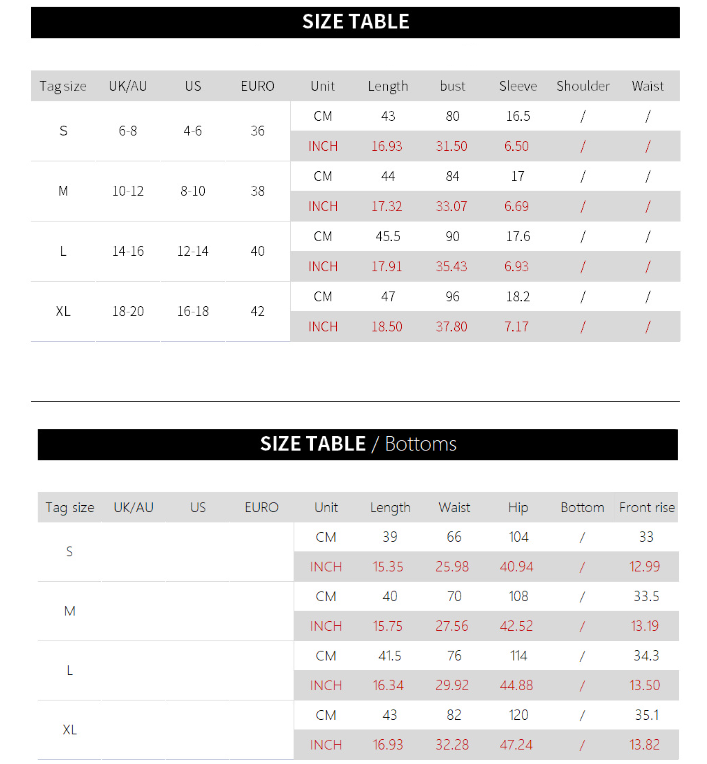This screenshot has width=707, height=764.
Task: Select the 13.82 inch front rise value
Action: point(645,745)
